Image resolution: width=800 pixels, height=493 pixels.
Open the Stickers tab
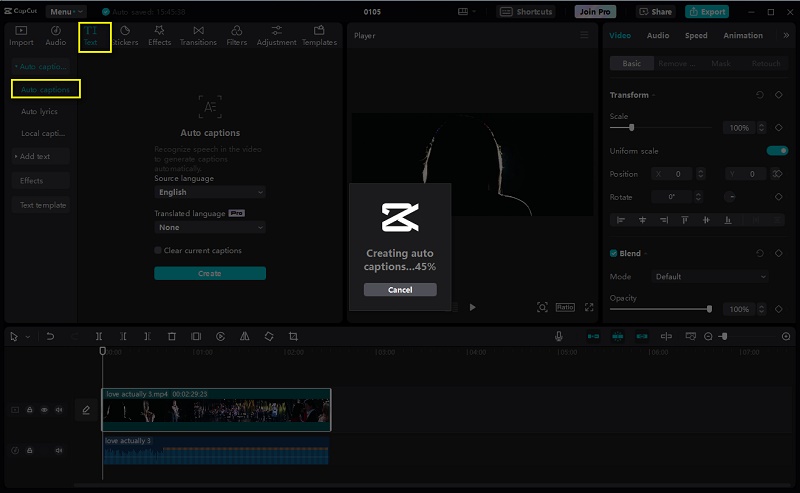coord(125,36)
